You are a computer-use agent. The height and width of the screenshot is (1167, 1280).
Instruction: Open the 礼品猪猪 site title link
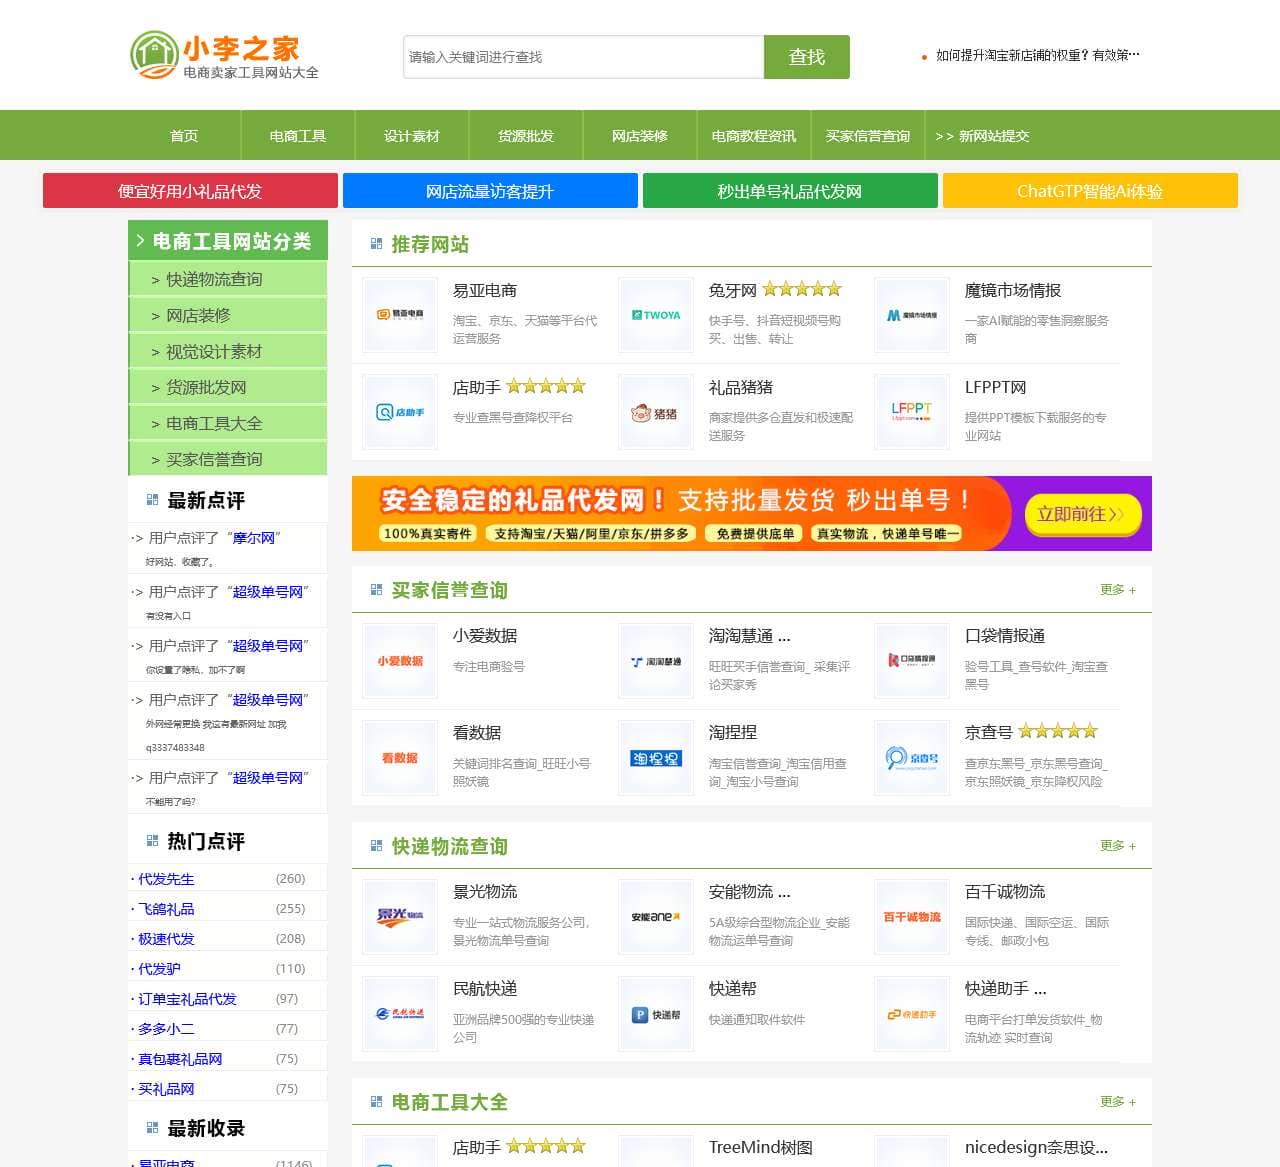(x=741, y=388)
